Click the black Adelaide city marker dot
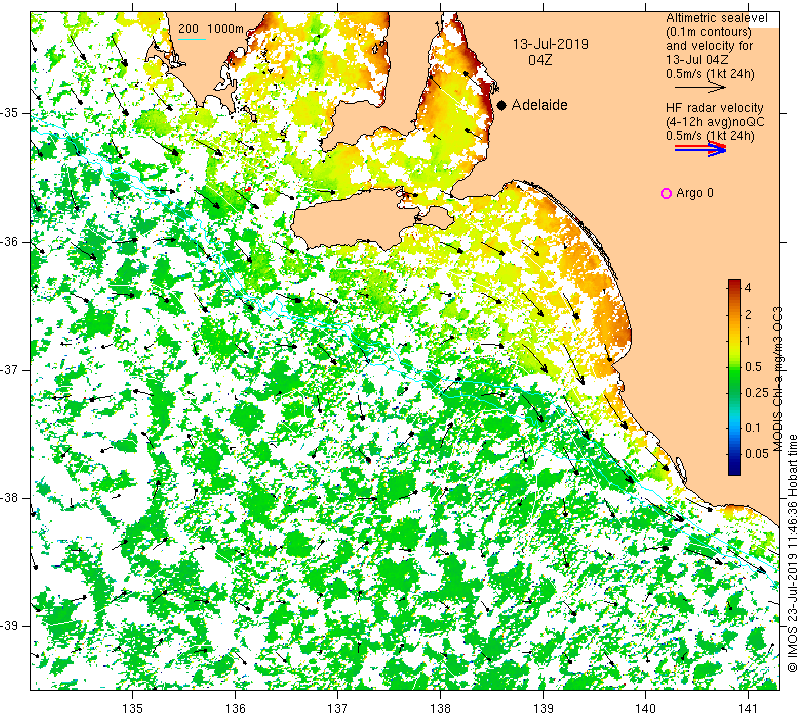Viewport: 800px width, 720px height. 502,105
